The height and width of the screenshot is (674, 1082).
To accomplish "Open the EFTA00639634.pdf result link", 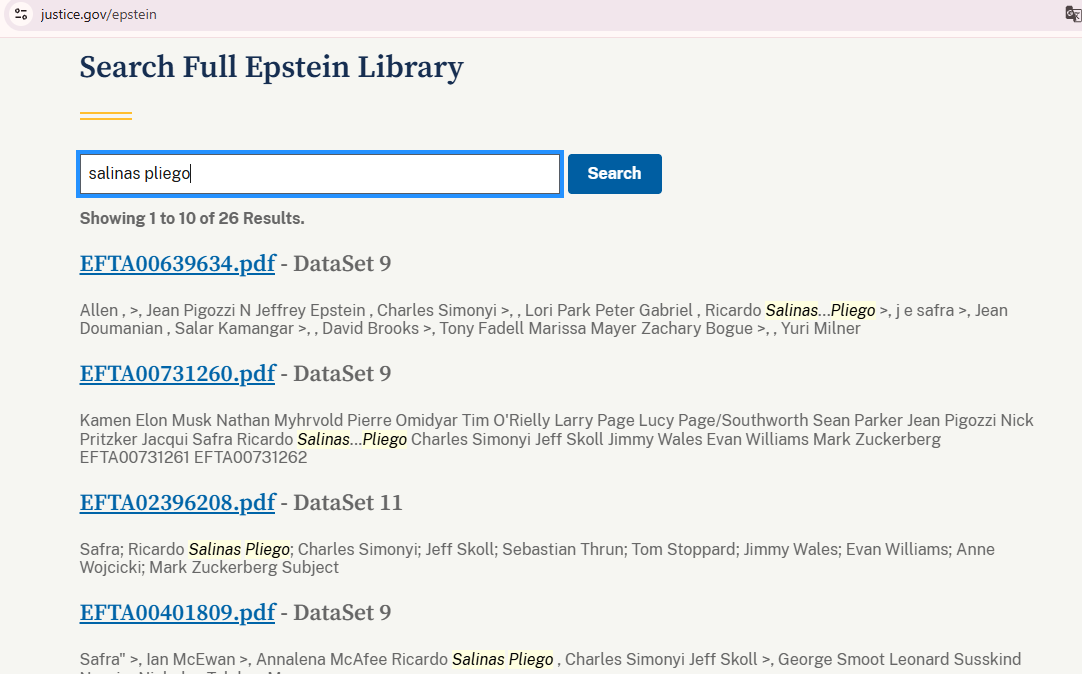I will (x=177, y=264).
